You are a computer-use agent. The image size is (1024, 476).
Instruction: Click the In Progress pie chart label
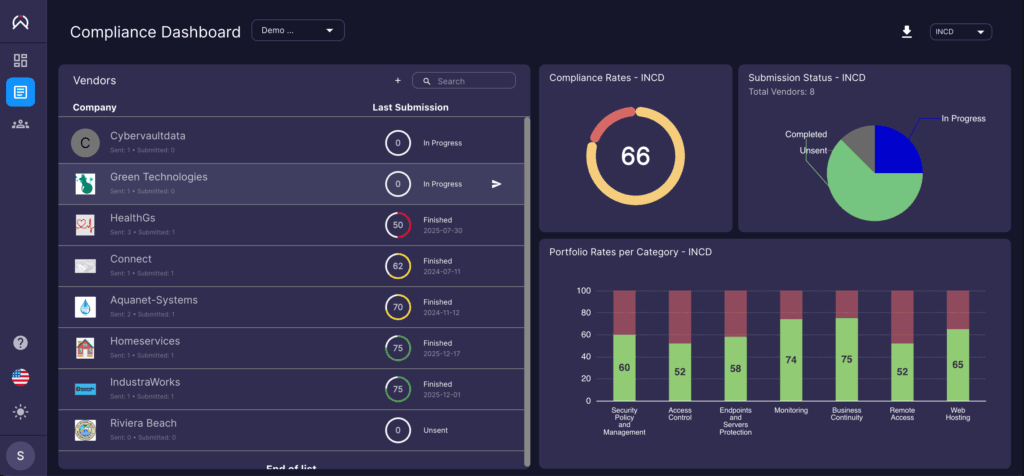[963, 119]
